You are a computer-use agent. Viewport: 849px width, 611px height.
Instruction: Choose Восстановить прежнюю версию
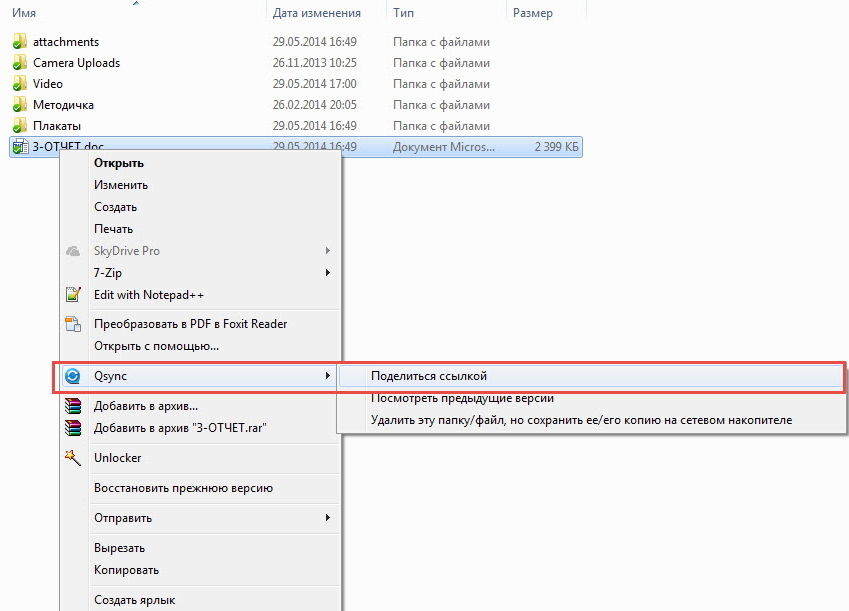(200, 488)
